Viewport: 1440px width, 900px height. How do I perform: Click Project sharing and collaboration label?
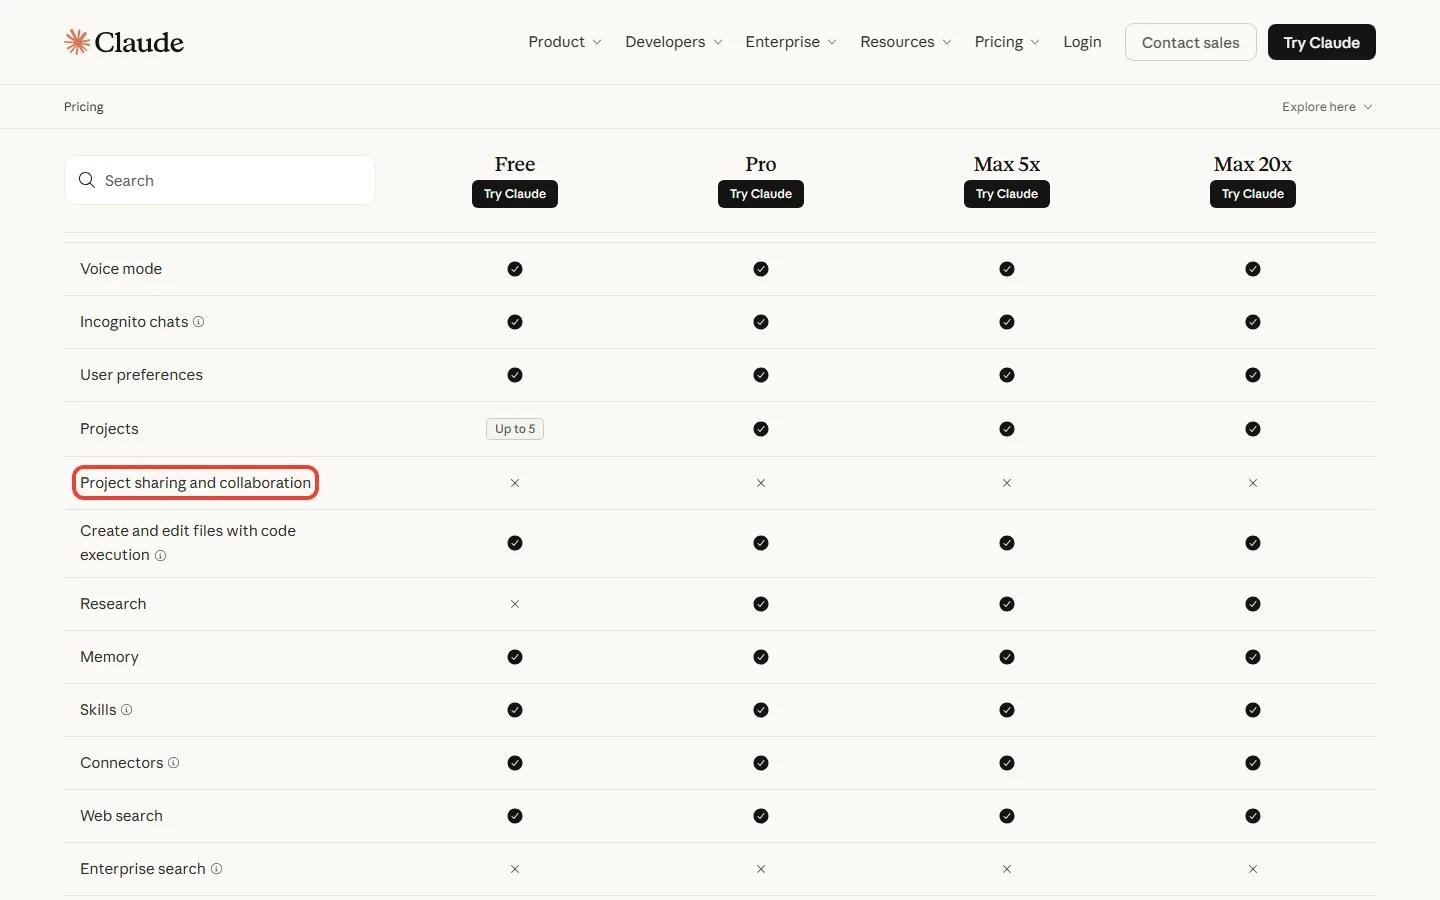(195, 483)
